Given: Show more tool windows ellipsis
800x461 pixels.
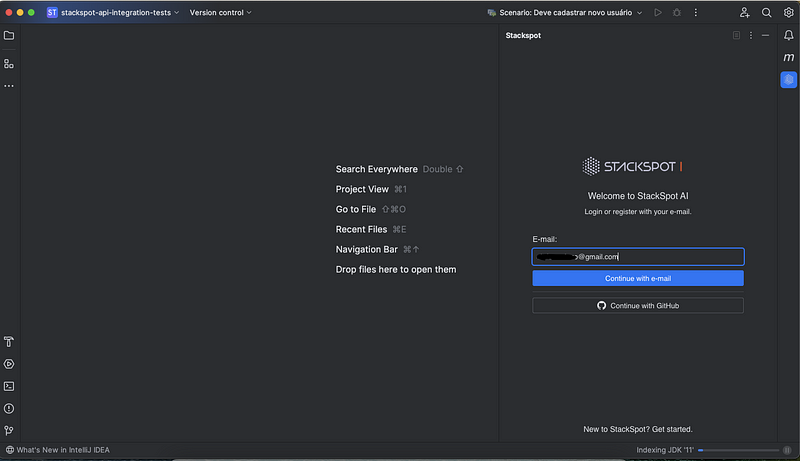Looking at the screenshot, I should click(9, 86).
